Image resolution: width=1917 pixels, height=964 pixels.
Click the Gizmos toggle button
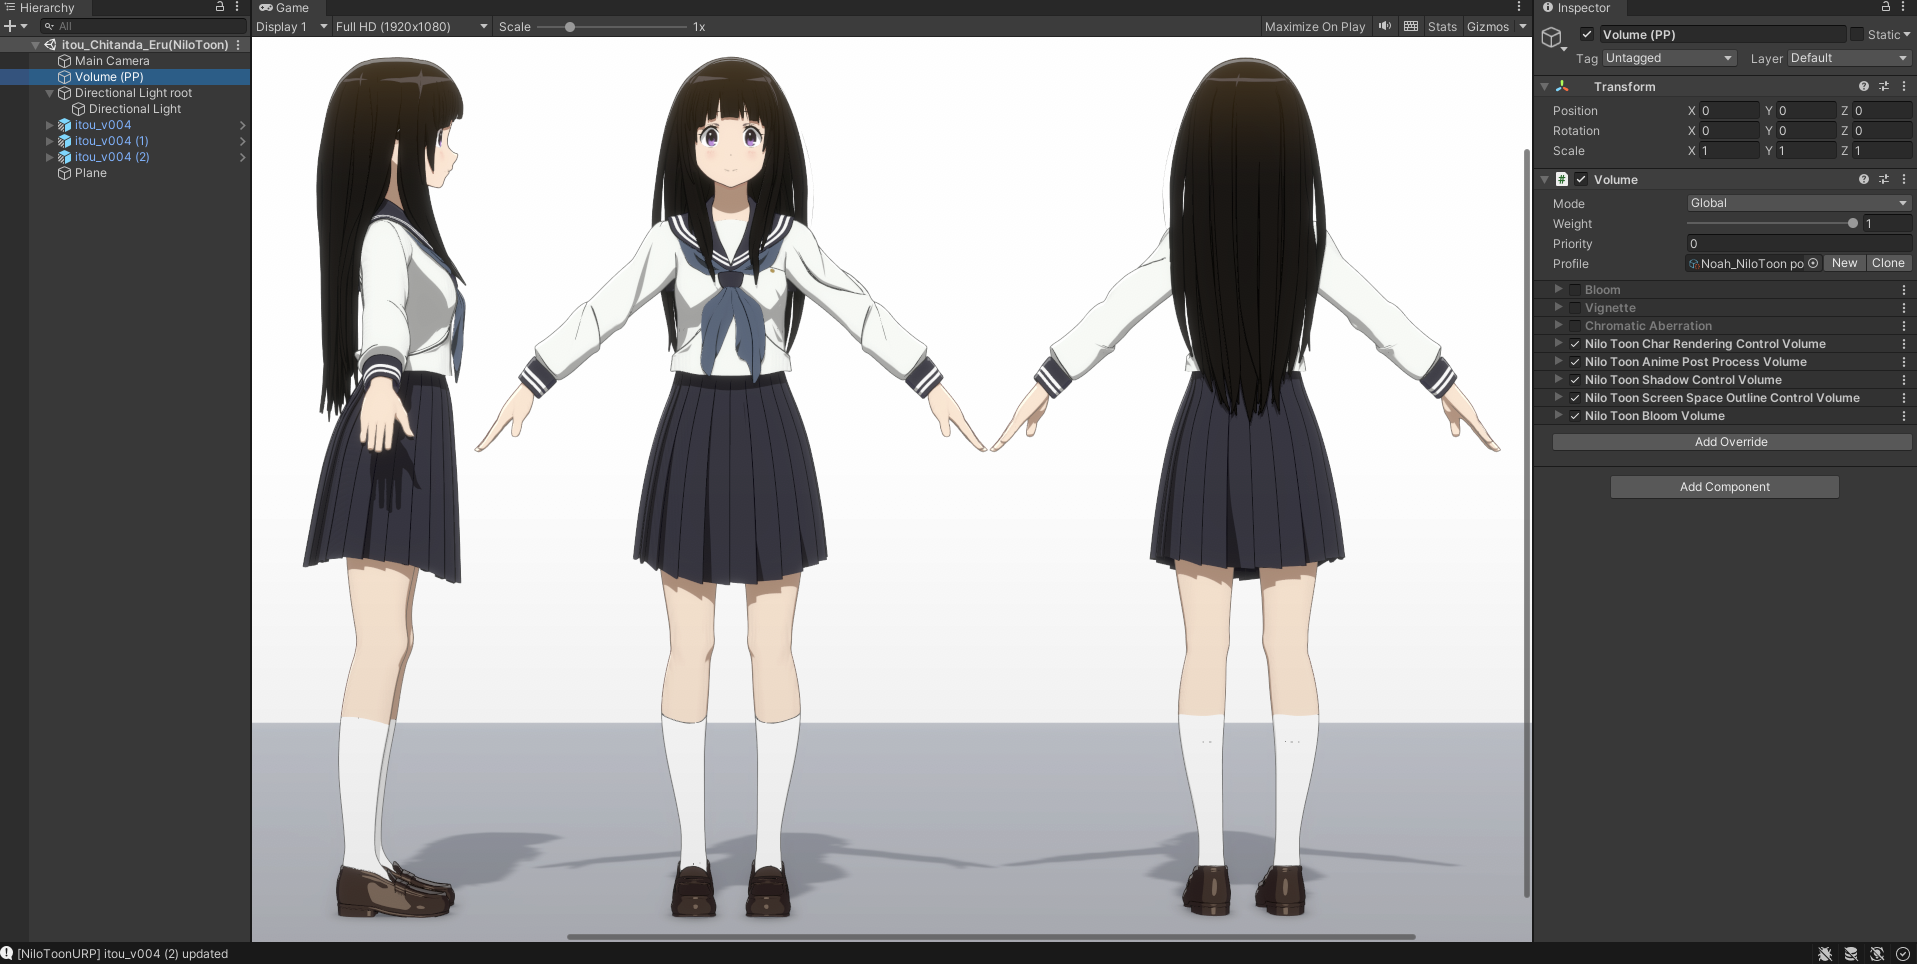click(x=1488, y=27)
